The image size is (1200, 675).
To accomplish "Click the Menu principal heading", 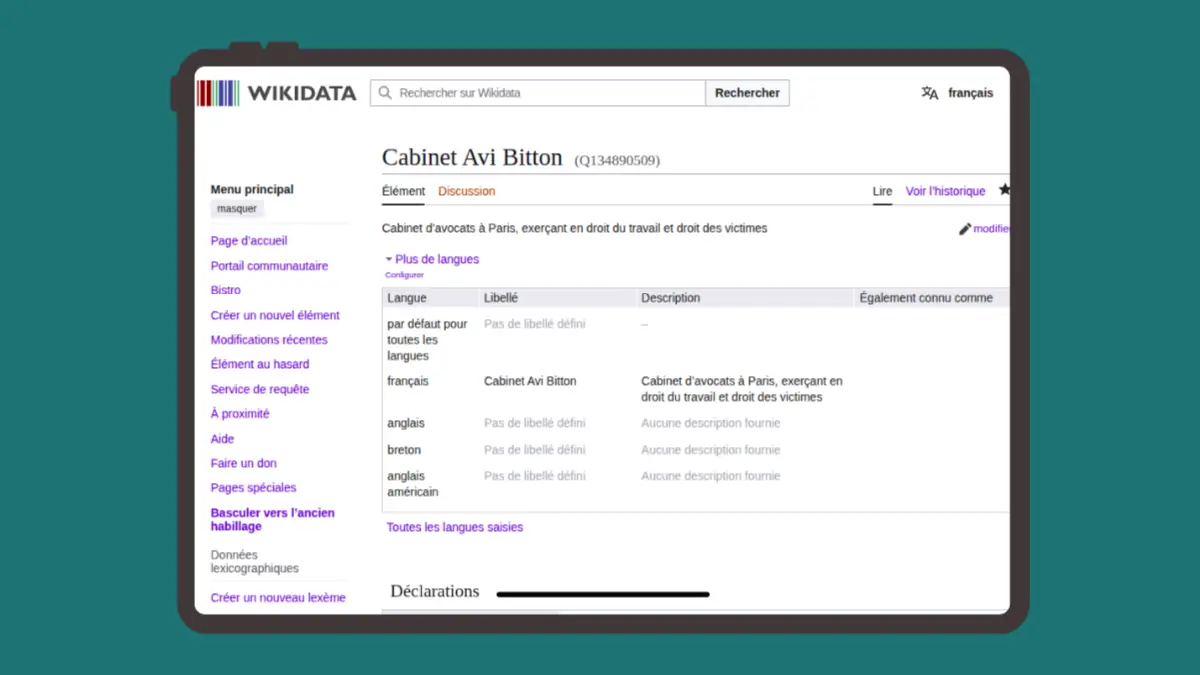I will (252, 189).
